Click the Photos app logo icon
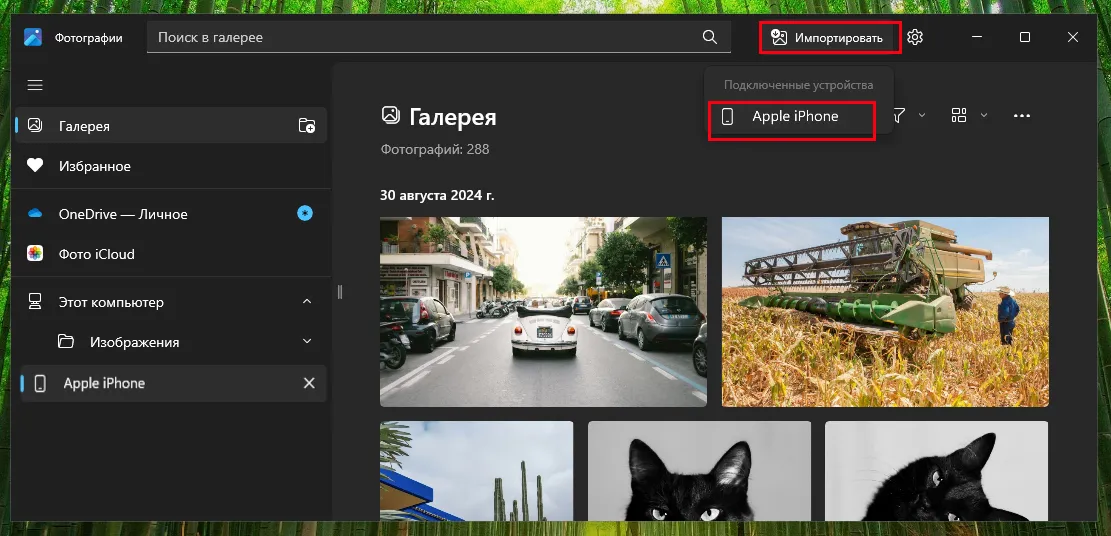The height and width of the screenshot is (536, 1111). 33,38
